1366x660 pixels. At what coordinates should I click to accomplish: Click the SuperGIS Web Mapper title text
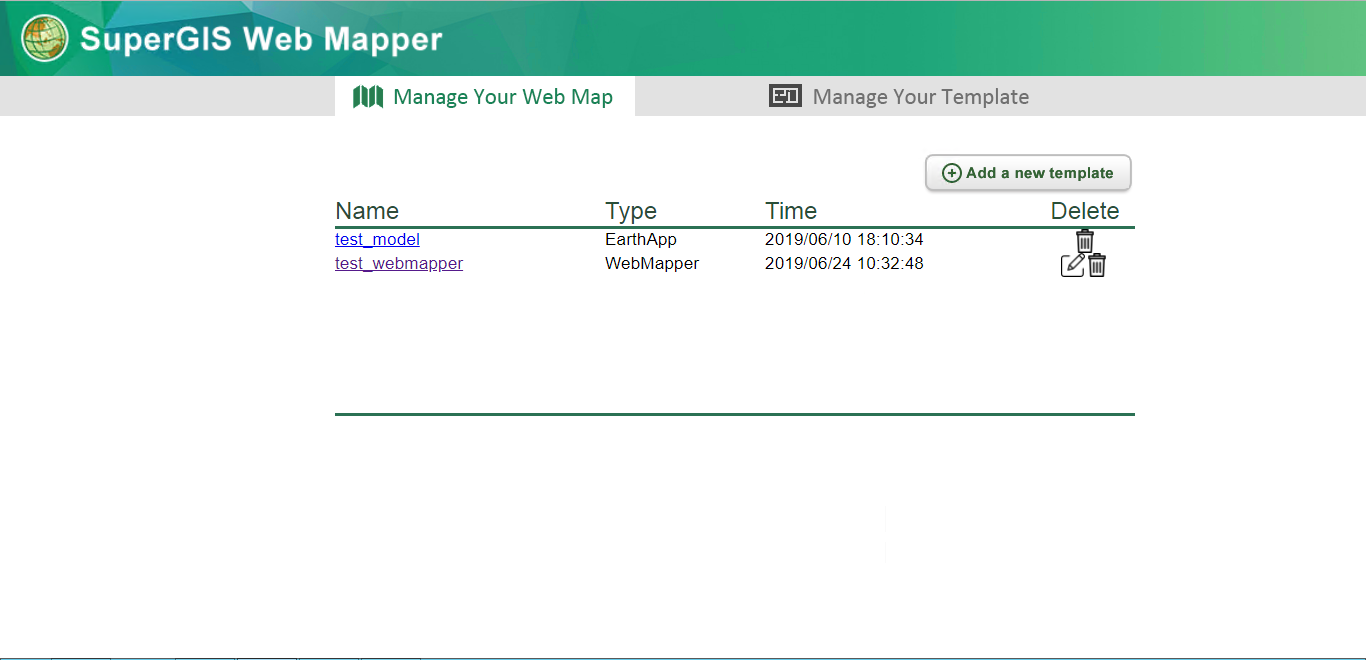point(261,39)
